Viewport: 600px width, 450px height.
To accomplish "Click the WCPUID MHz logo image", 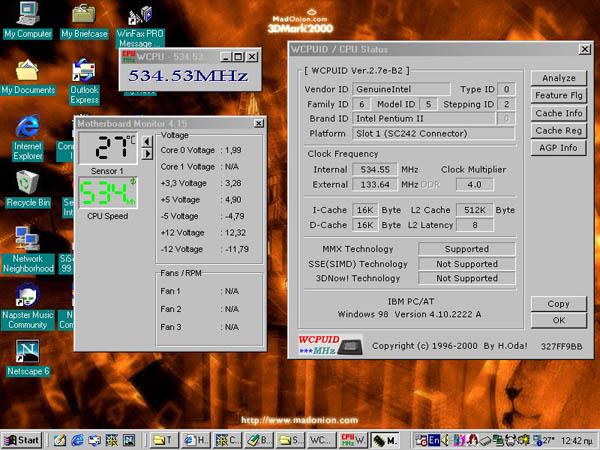I will pos(330,345).
